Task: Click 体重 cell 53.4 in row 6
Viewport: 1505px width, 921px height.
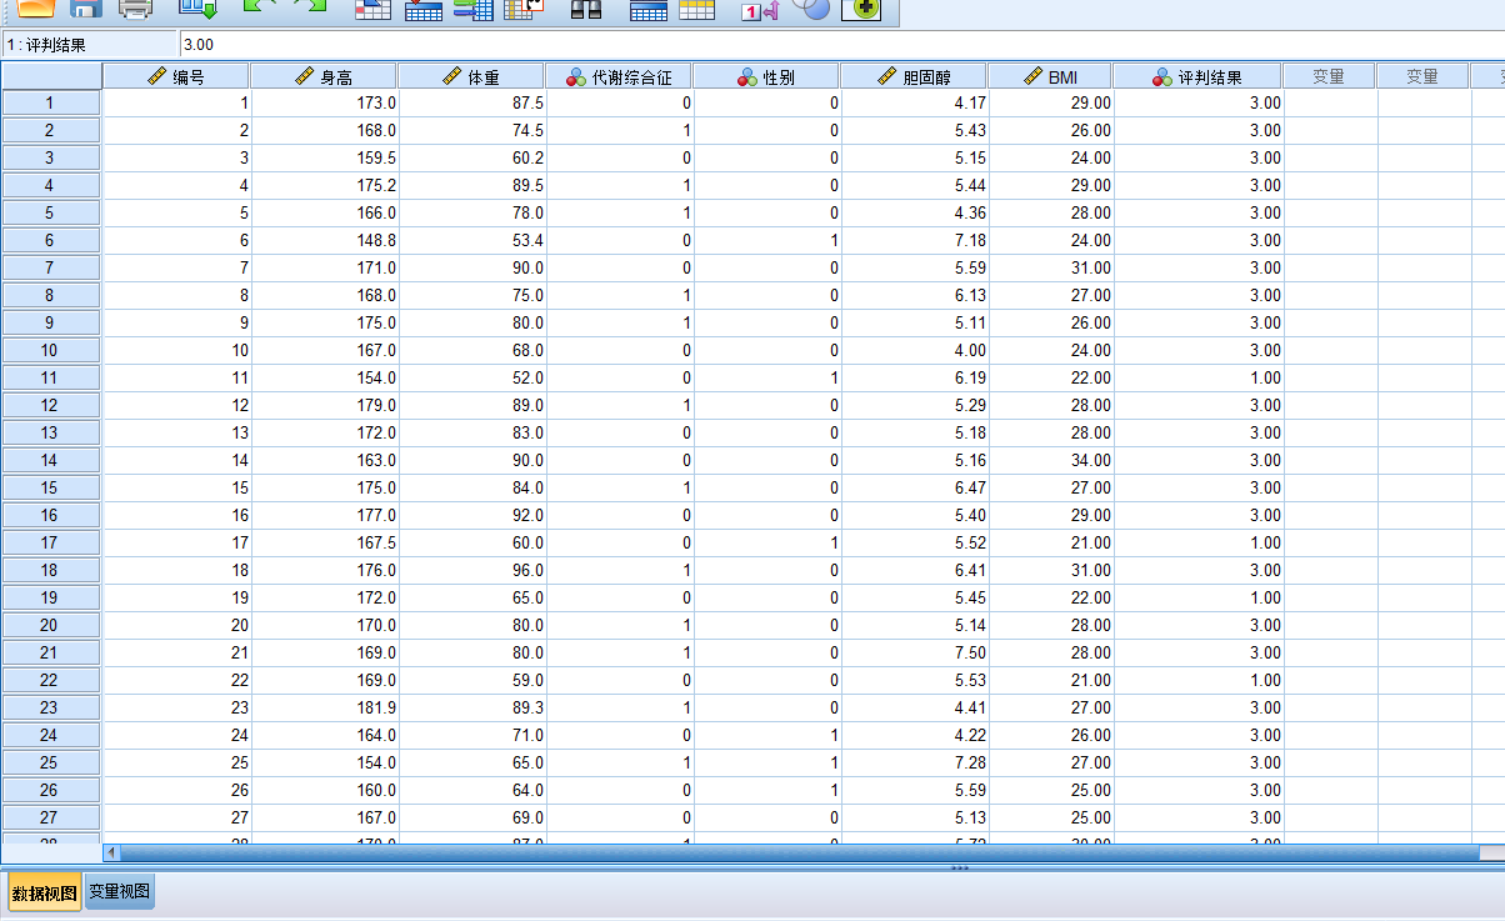Action: [x=472, y=240]
